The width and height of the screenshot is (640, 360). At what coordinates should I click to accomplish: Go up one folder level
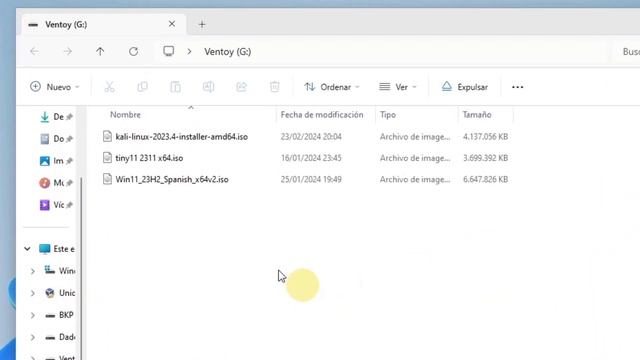point(100,51)
